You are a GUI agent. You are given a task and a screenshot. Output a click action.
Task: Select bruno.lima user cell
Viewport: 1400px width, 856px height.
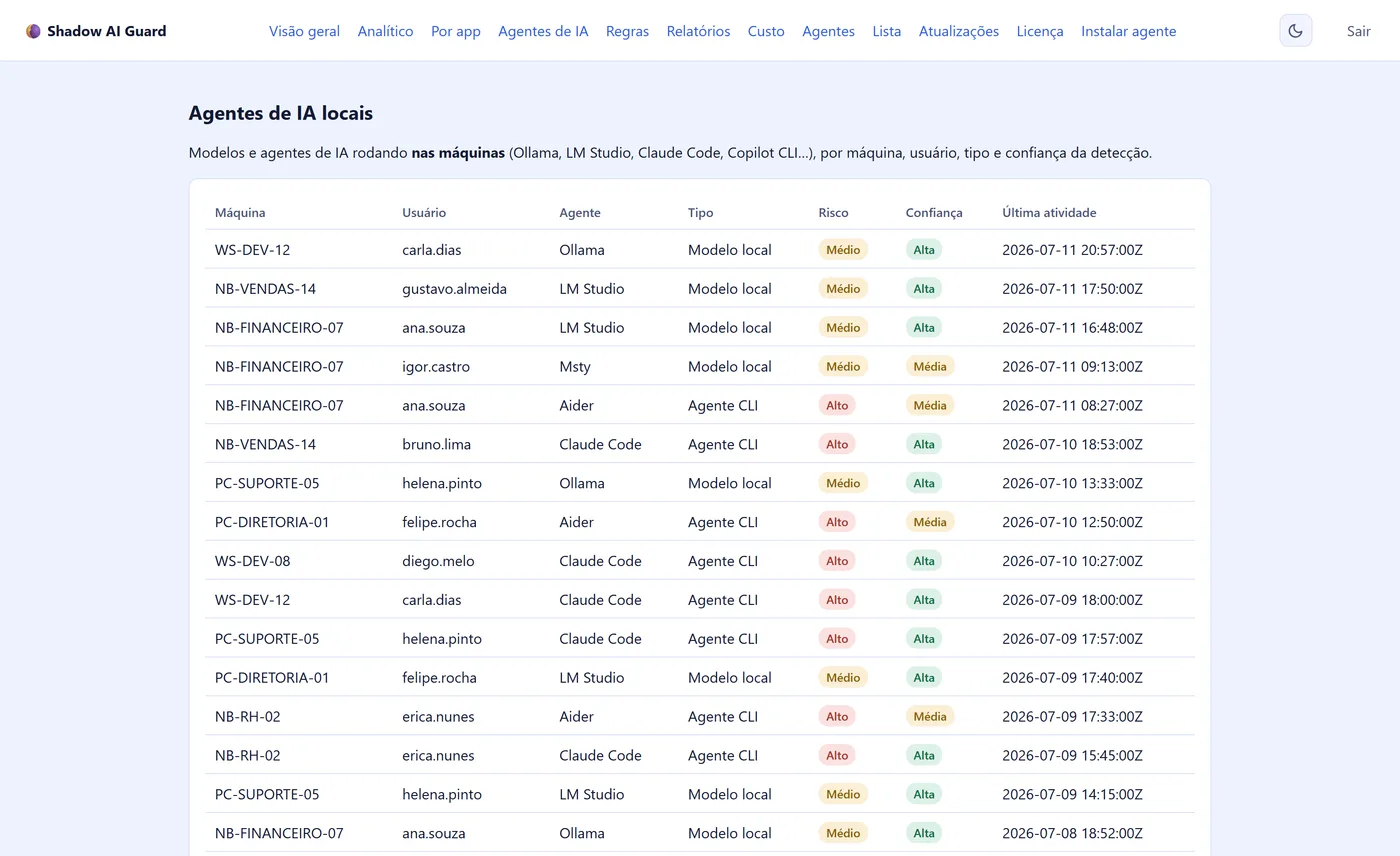pos(436,444)
